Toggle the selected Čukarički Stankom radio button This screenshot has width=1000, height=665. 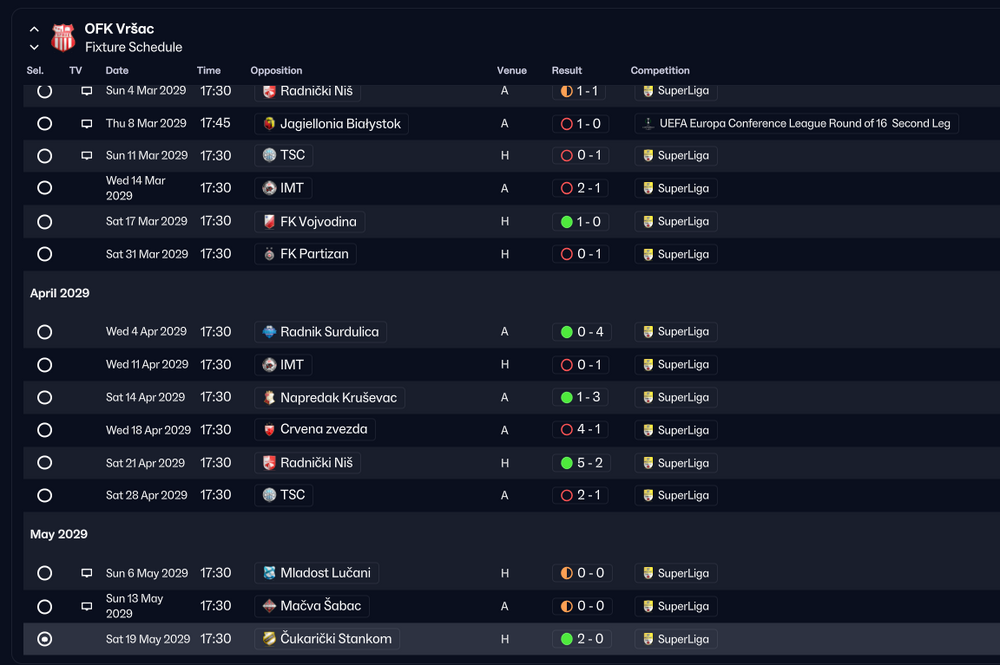[45, 639]
